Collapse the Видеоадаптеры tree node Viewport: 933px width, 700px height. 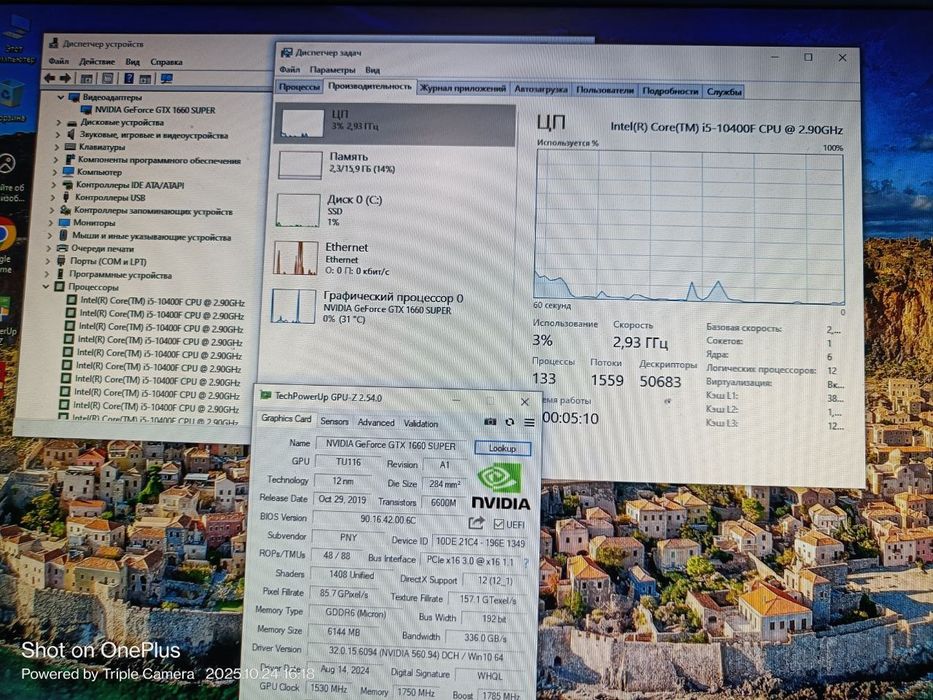click(x=61, y=97)
